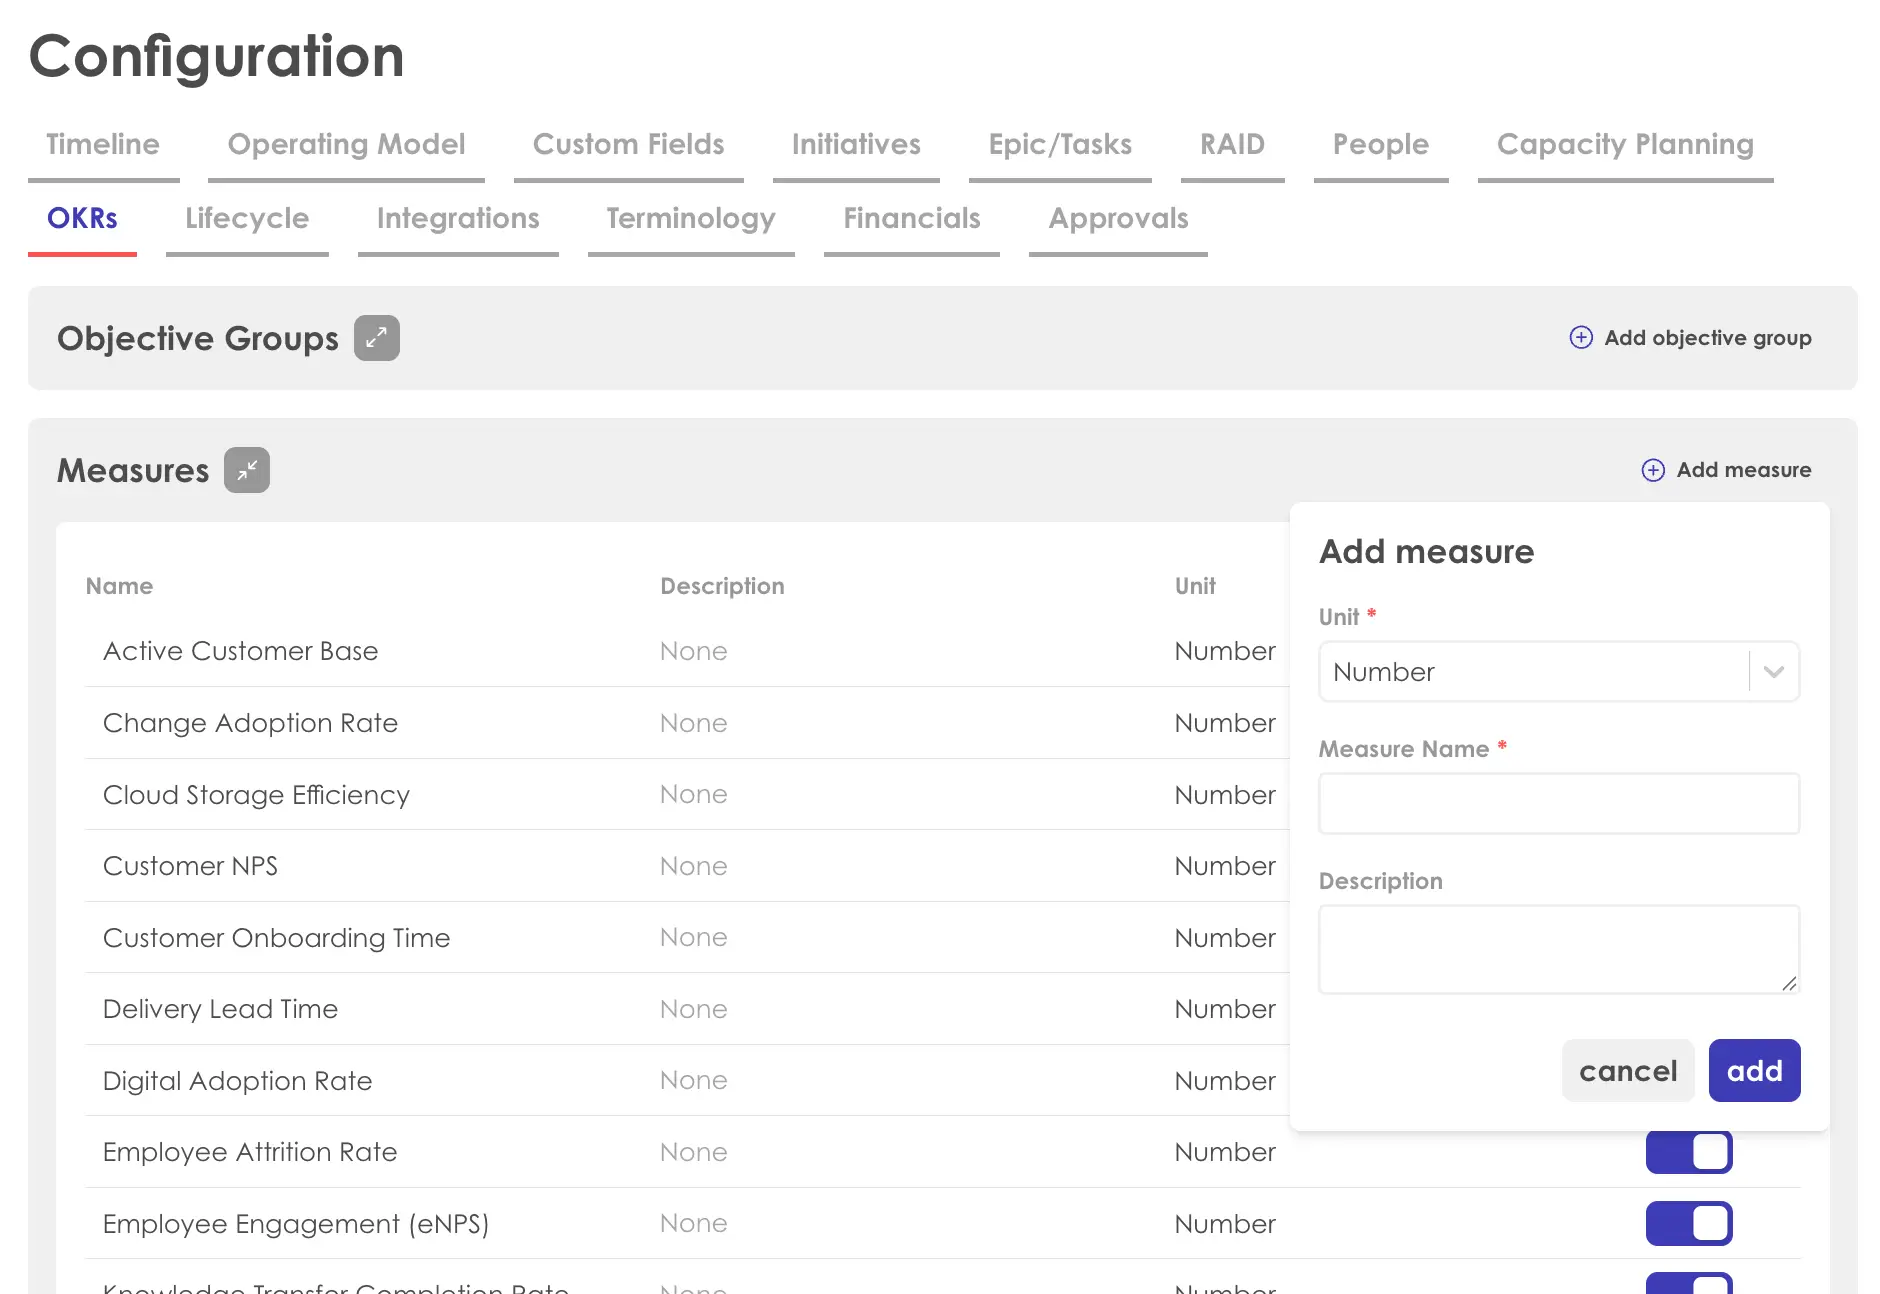The height and width of the screenshot is (1294, 1880).
Task: Click the Measure Name input field
Action: point(1558,804)
